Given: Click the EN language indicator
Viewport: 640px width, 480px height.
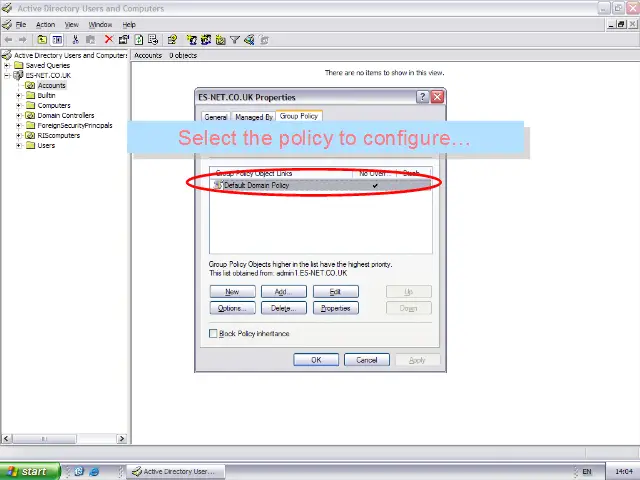Looking at the screenshot, I should pyautogui.click(x=587, y=471).
